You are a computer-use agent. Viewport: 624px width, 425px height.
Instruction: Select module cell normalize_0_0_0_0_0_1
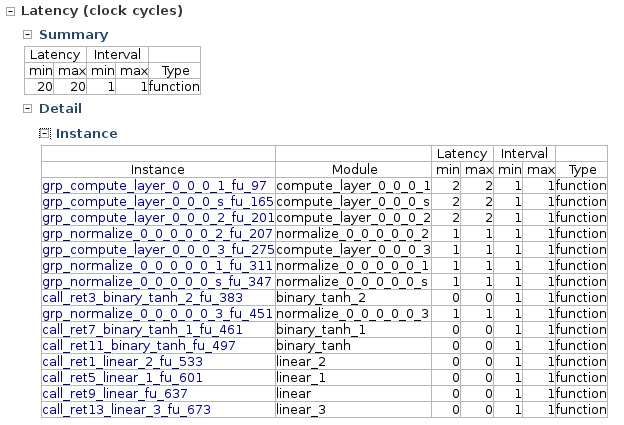tap(353, 265)
